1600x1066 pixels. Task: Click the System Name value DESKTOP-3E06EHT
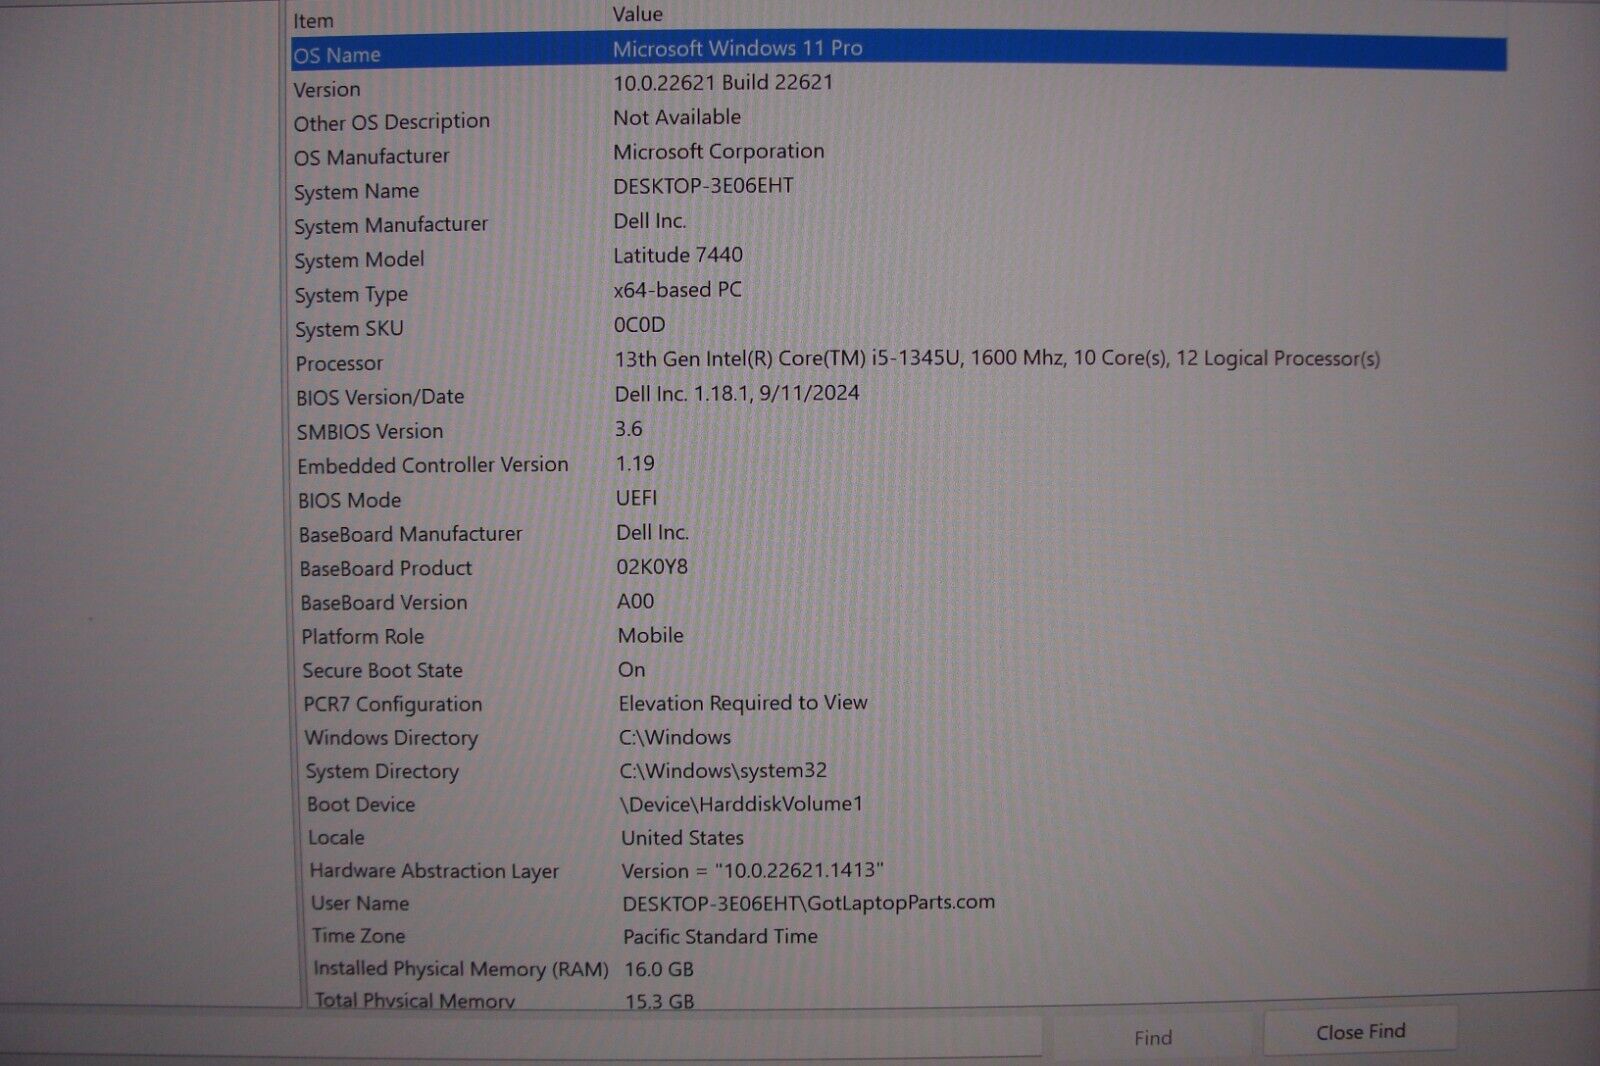[704, 186]
